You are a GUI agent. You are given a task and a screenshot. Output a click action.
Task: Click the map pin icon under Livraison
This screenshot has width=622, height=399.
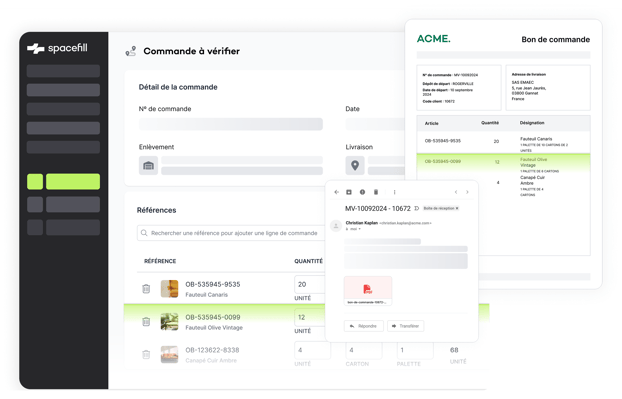pos(355,165)
